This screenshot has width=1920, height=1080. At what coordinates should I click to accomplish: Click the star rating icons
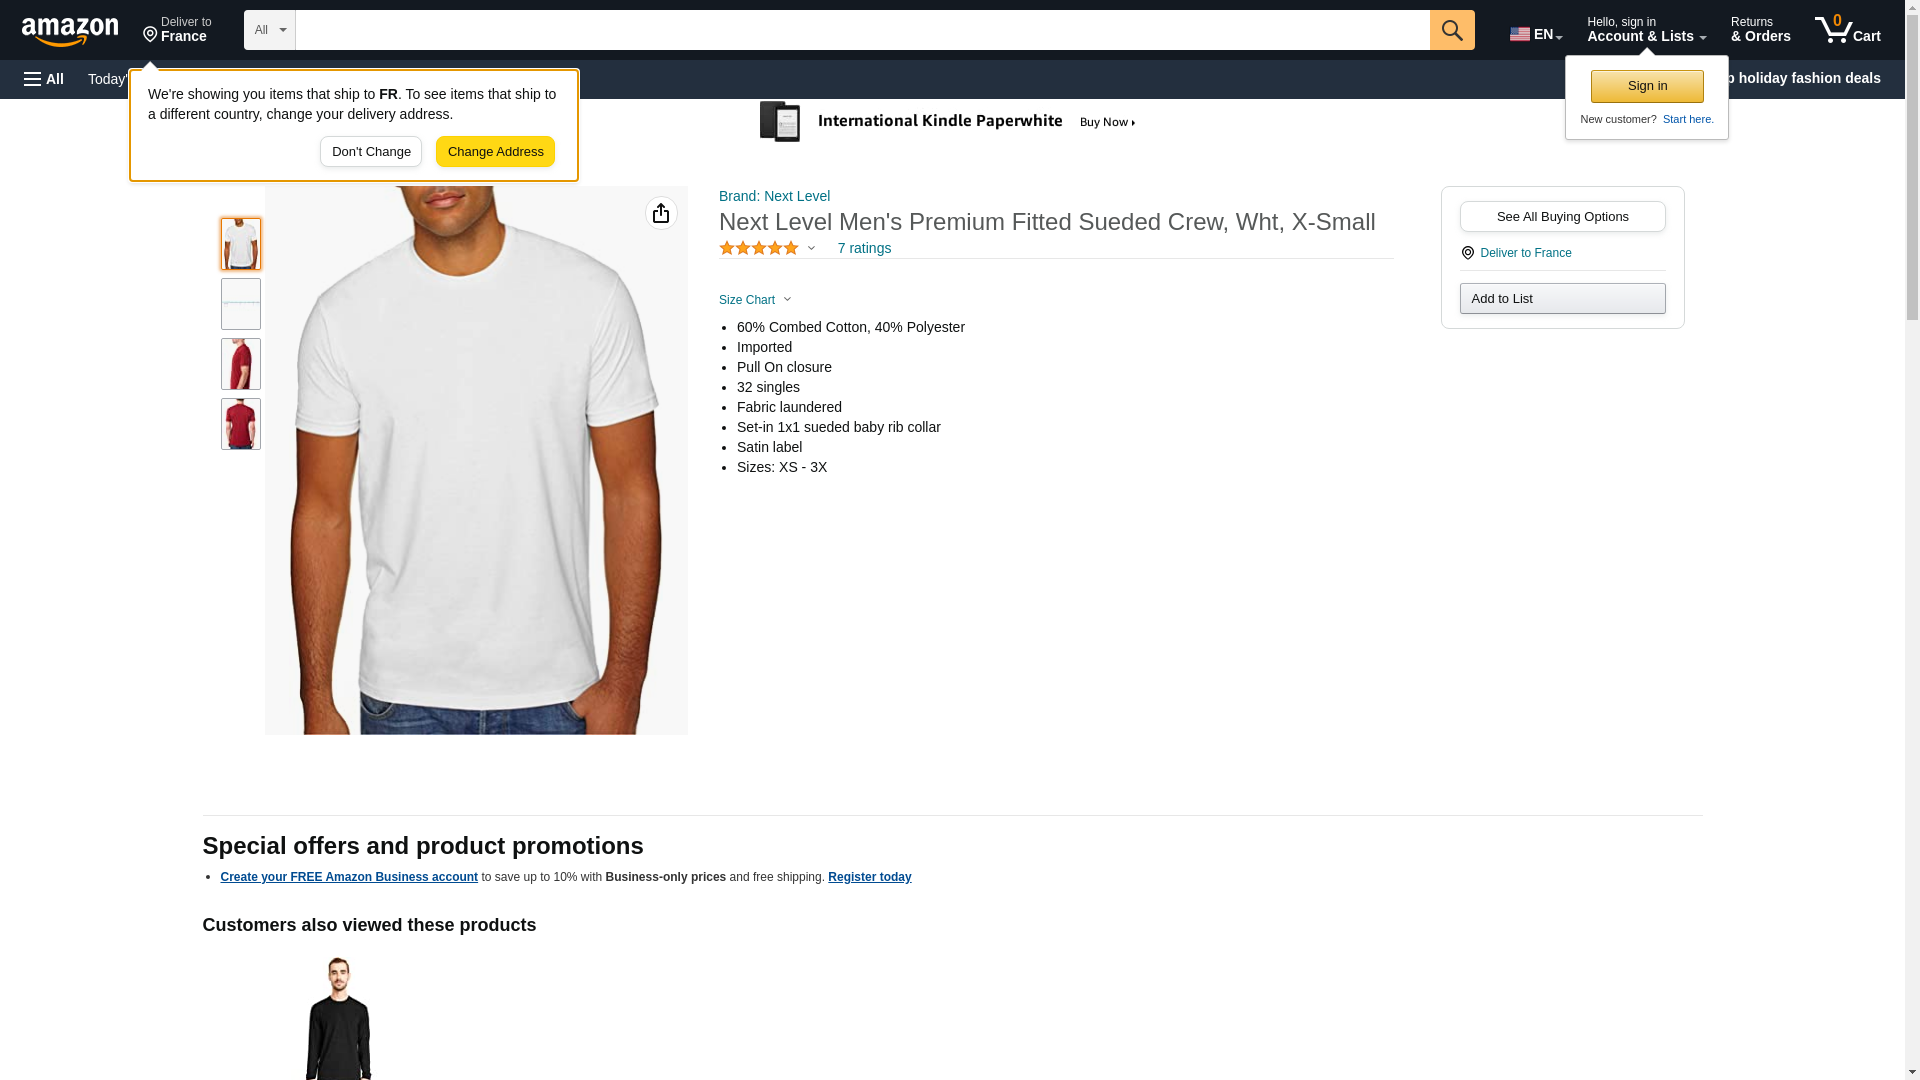tap(759, 248)
